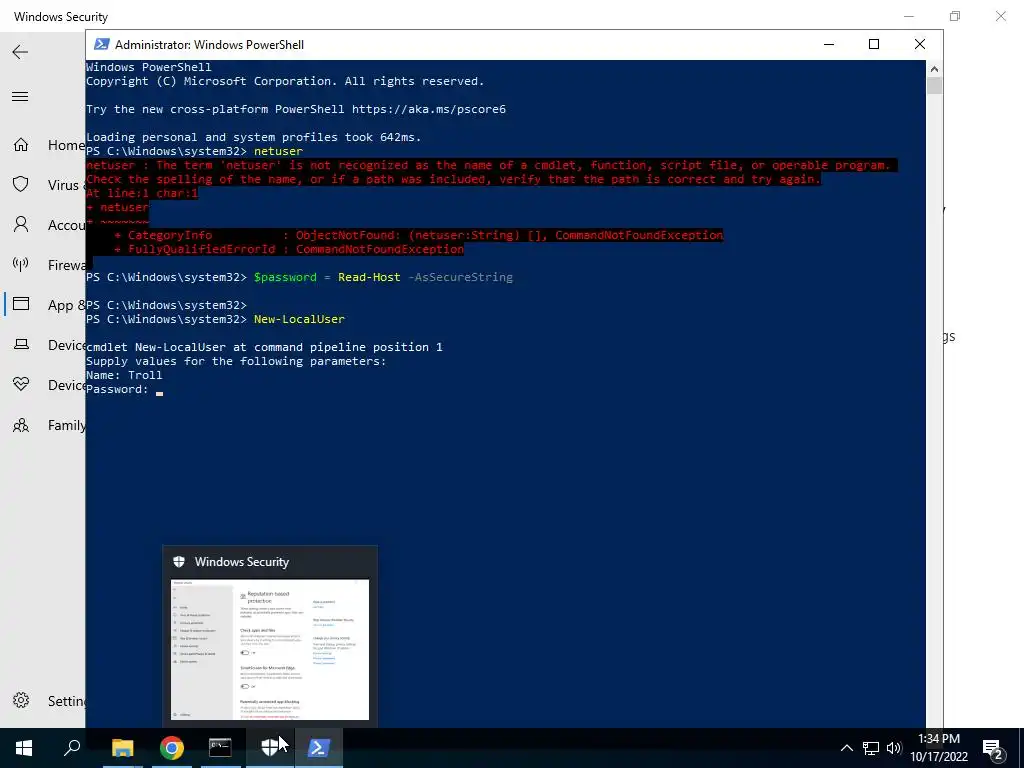Open volume control tray icon
The height and width of the screenshot is (768, 1024).
(x=894, y=748)
